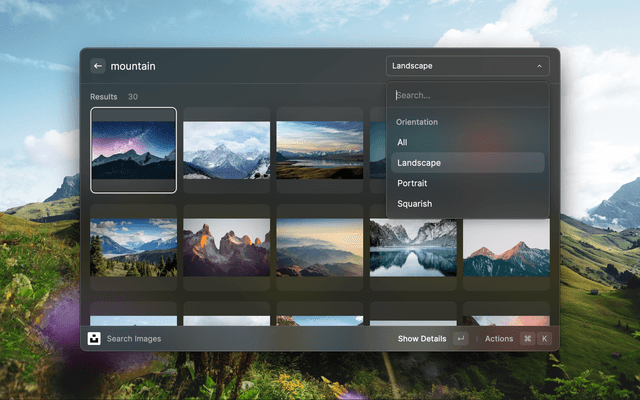
Task: Click the Command key icon
Action: point(528,339)
